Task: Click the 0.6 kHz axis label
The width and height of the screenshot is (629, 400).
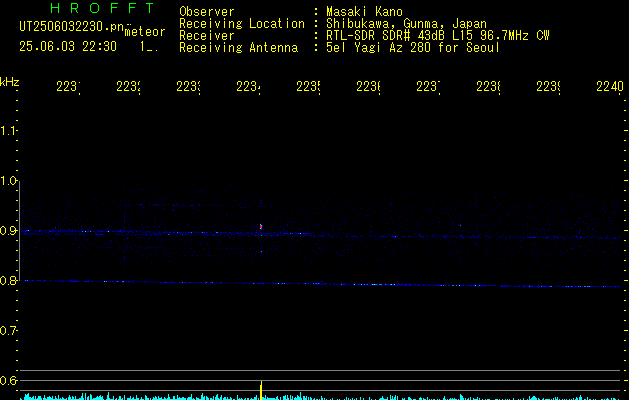Action: tap(8, 380)
